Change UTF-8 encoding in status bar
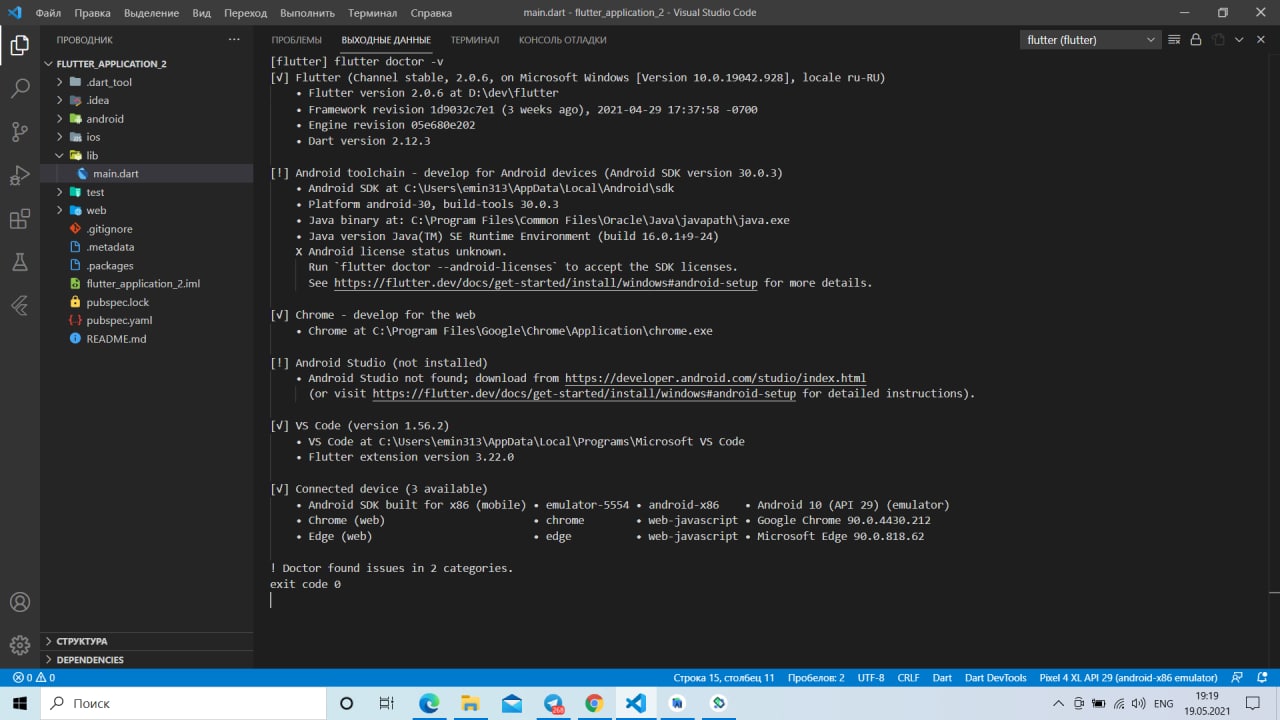Image resolution: width=1280 pixels, height=720 pixels. click(871, 677)
